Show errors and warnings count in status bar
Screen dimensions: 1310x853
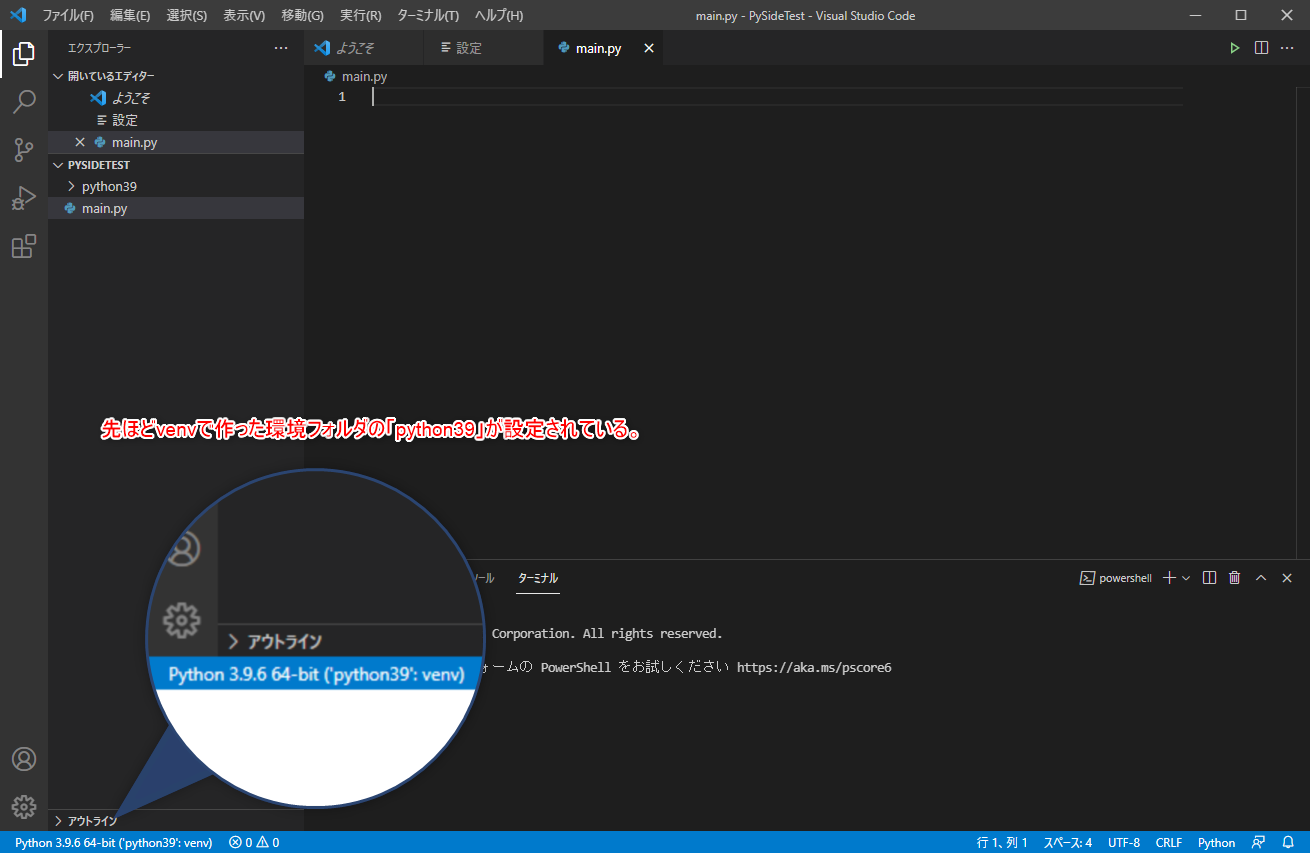(254, 842)
